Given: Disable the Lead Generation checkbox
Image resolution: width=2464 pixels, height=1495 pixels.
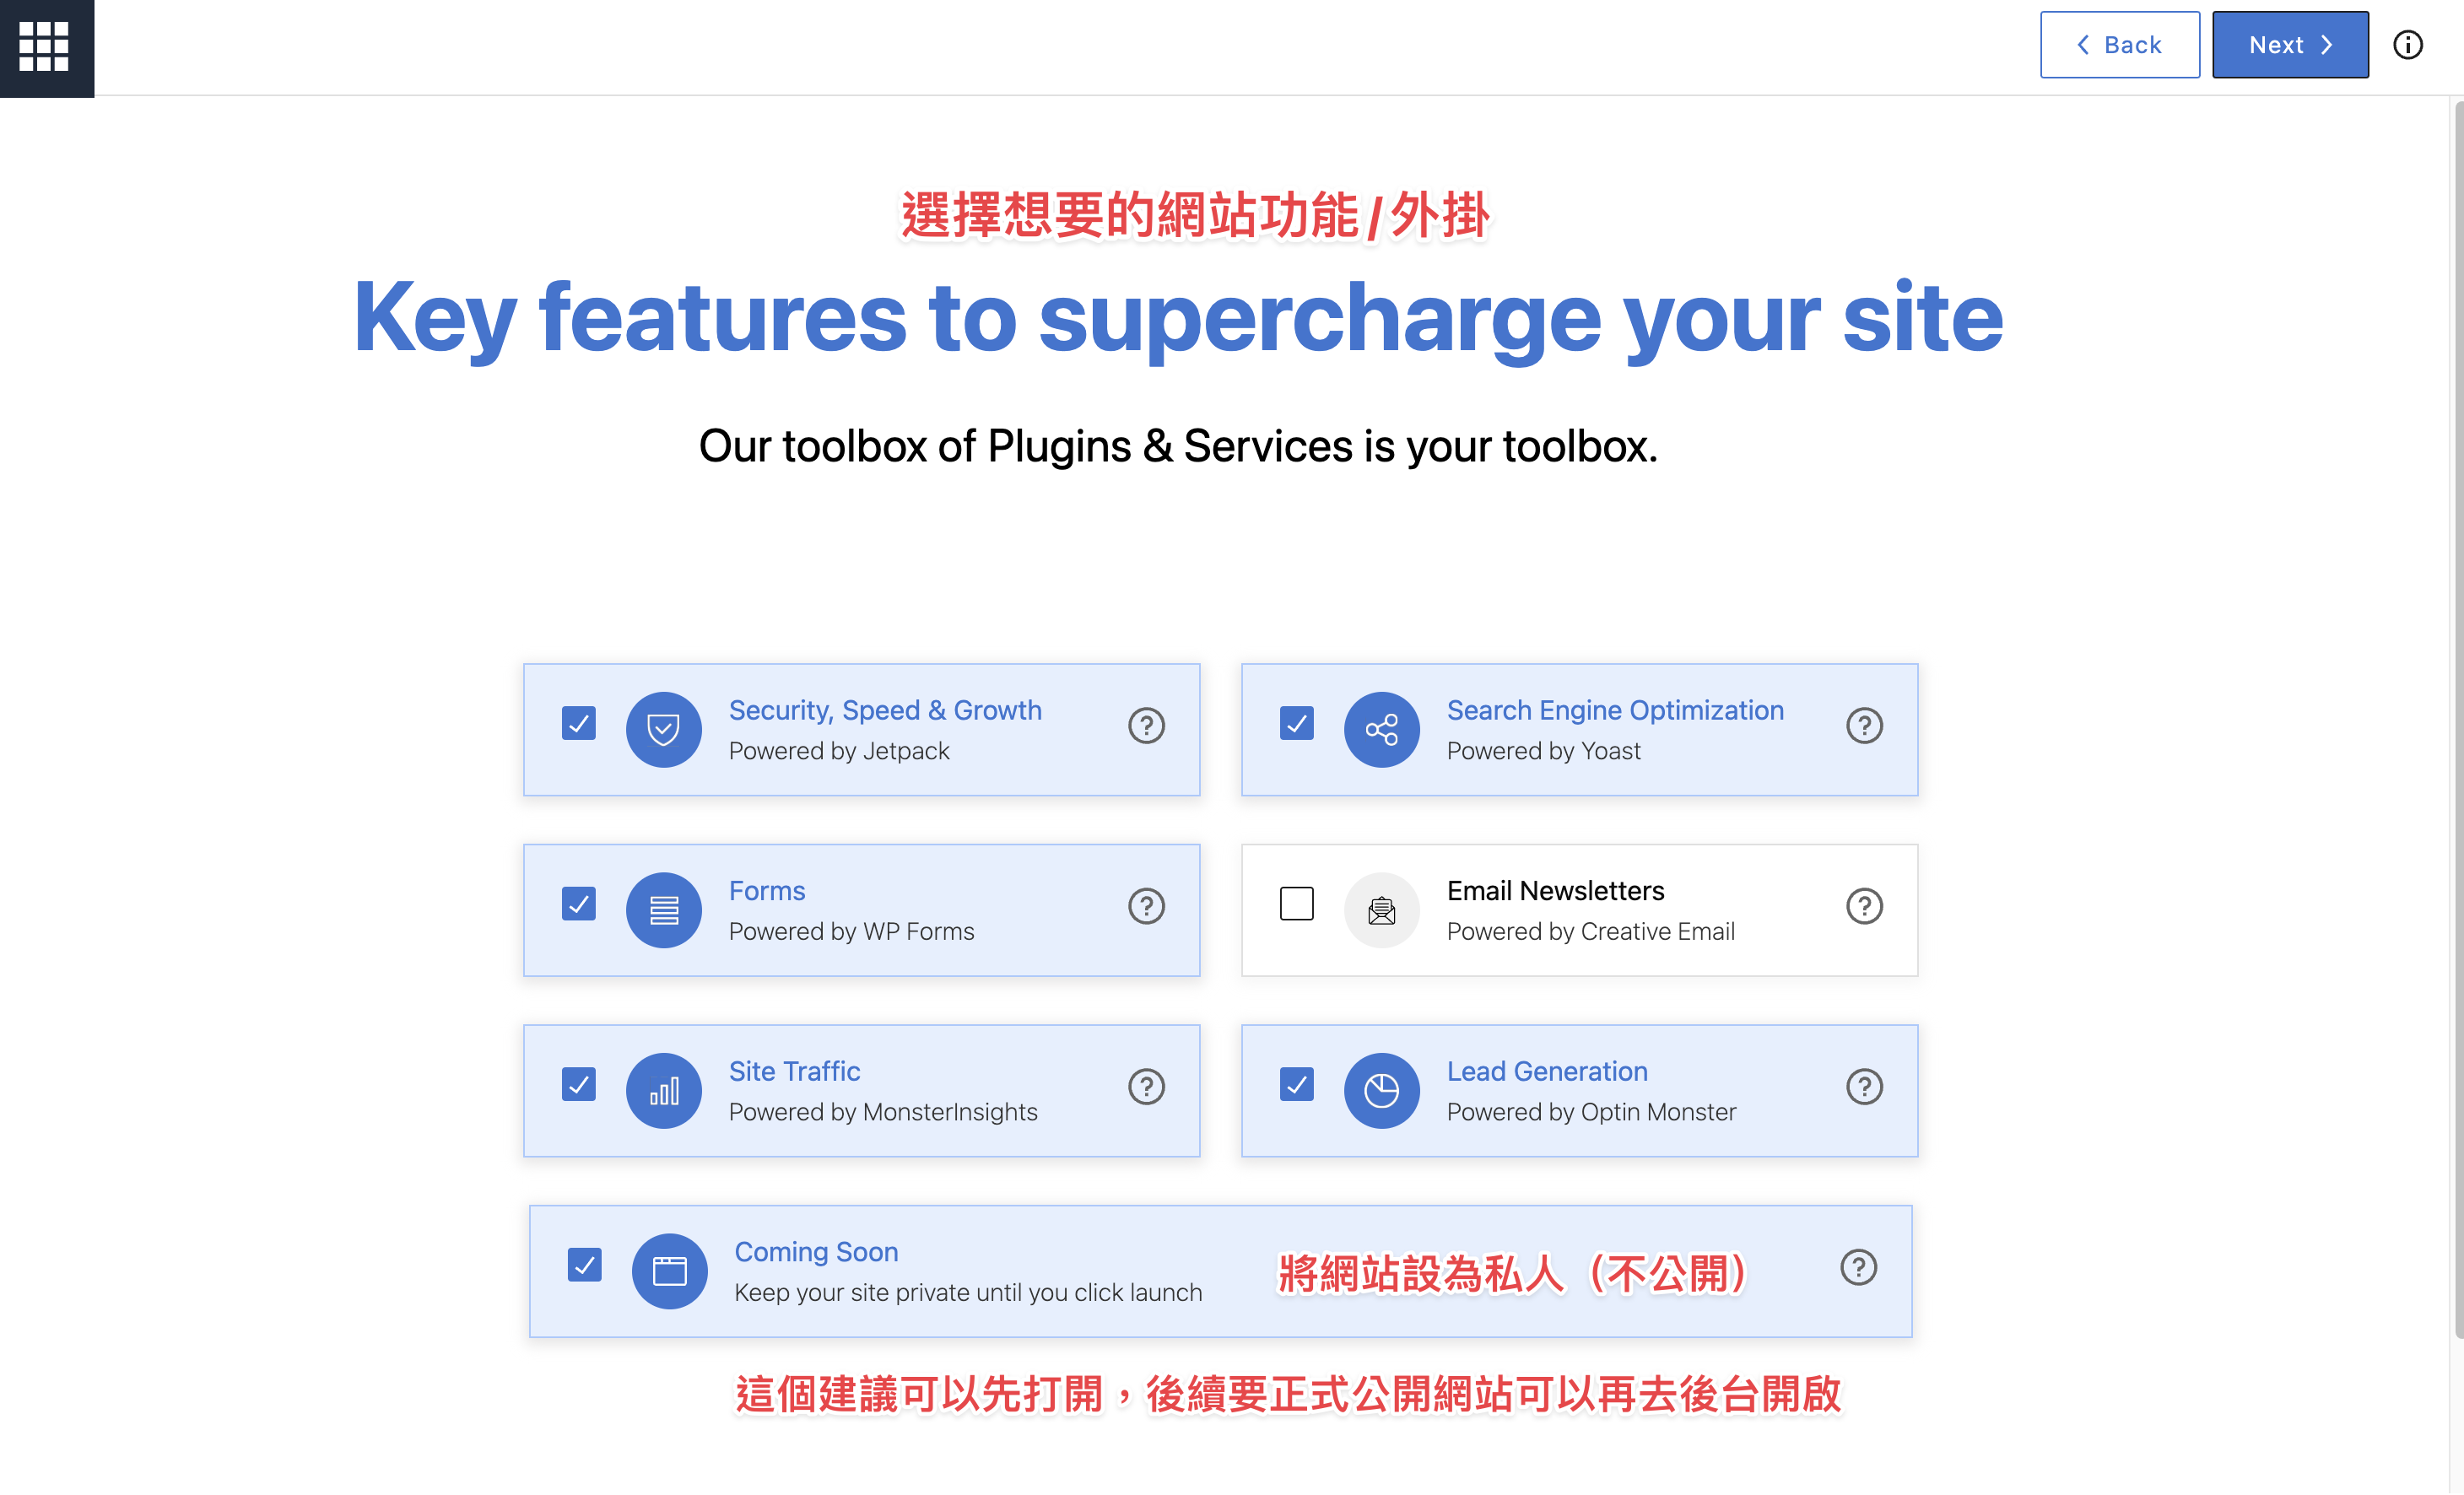Looking at the screenshot, I should [1296, 1084].
